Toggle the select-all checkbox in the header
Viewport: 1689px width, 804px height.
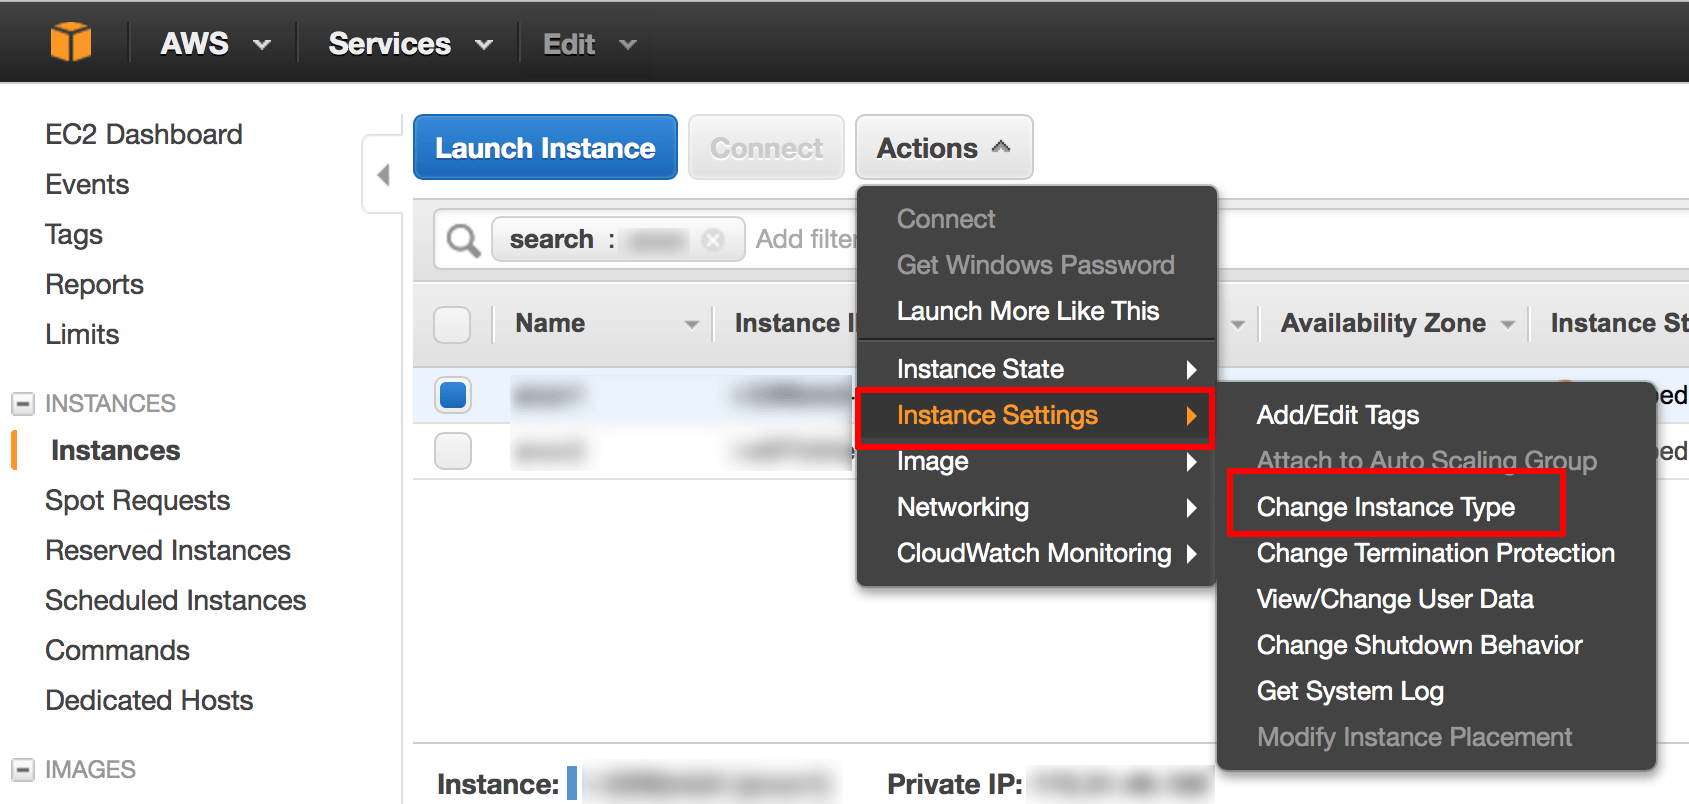point(452,325)
